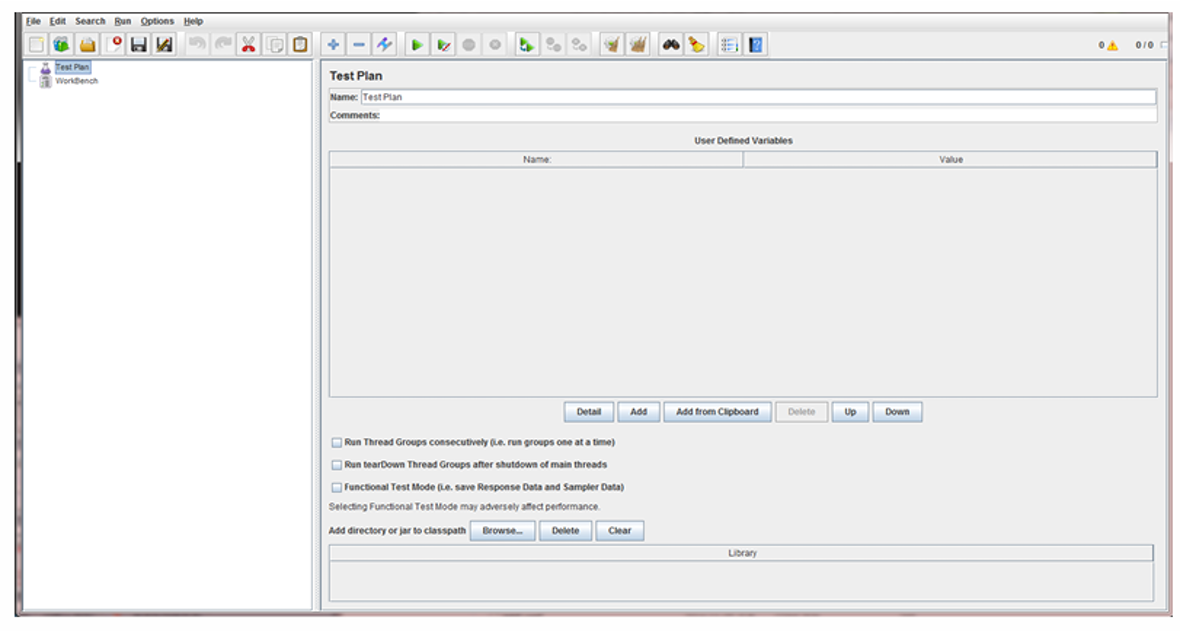Select WorkBench in the tree
1180x632 pixels.
click(x=77, y=81)
